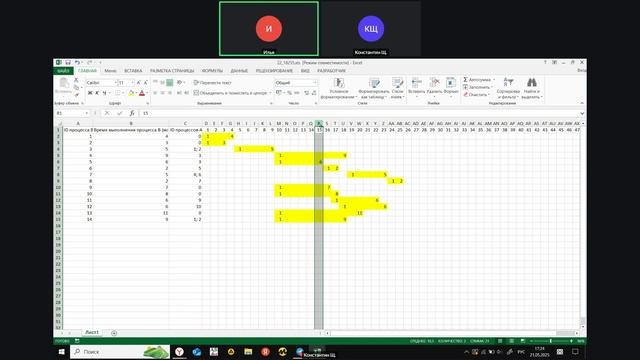Click Merge and Center (Объединить и поместить в центре)
Viewport: 640px width, 360px height.
pos(230,93)
